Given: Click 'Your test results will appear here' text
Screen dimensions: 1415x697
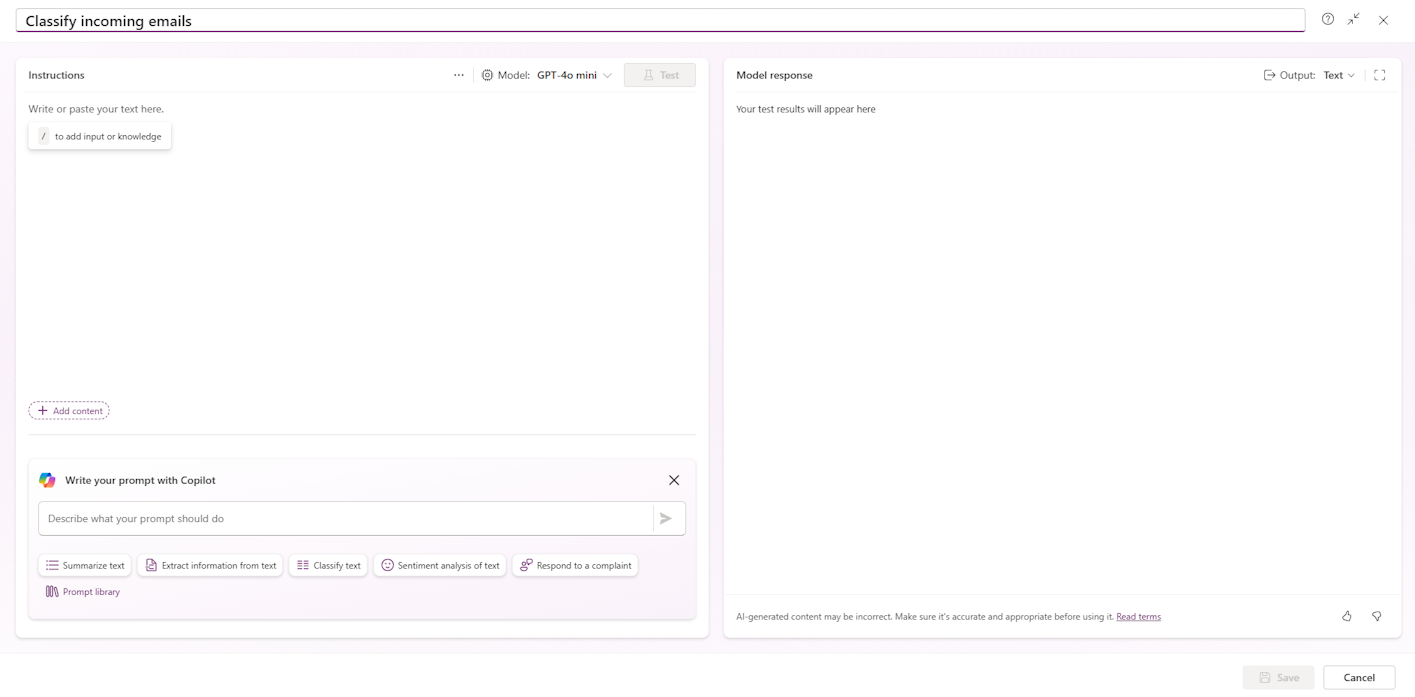Looking at the screenshot, I should pyautogui.click(x=805, y=109).
